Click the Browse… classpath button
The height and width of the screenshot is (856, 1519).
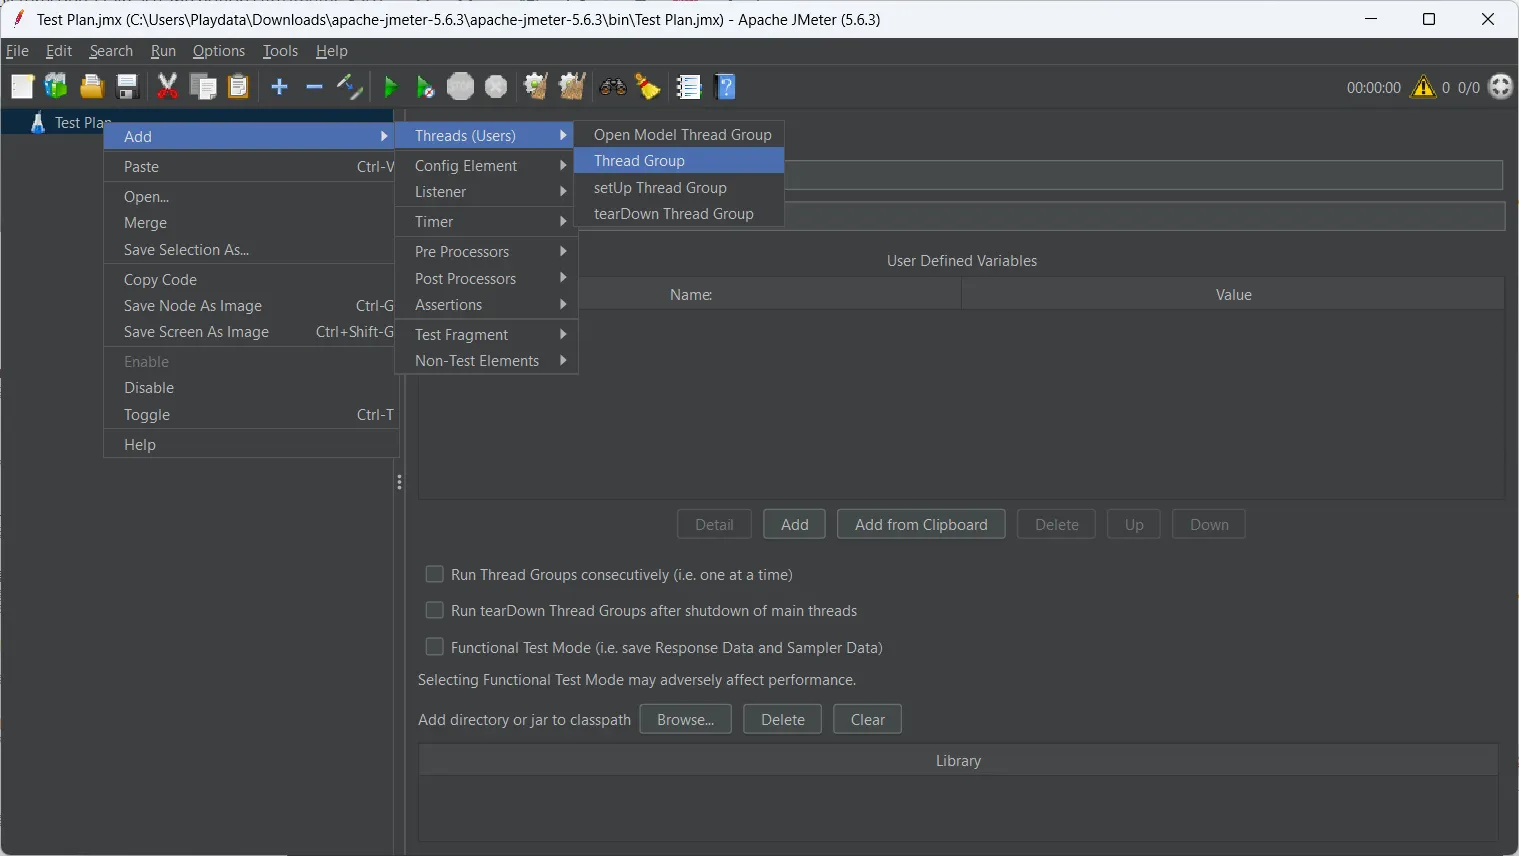686,719
